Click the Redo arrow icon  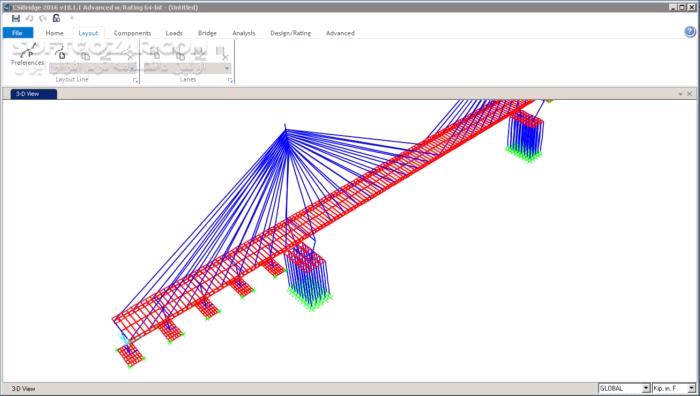43,18
